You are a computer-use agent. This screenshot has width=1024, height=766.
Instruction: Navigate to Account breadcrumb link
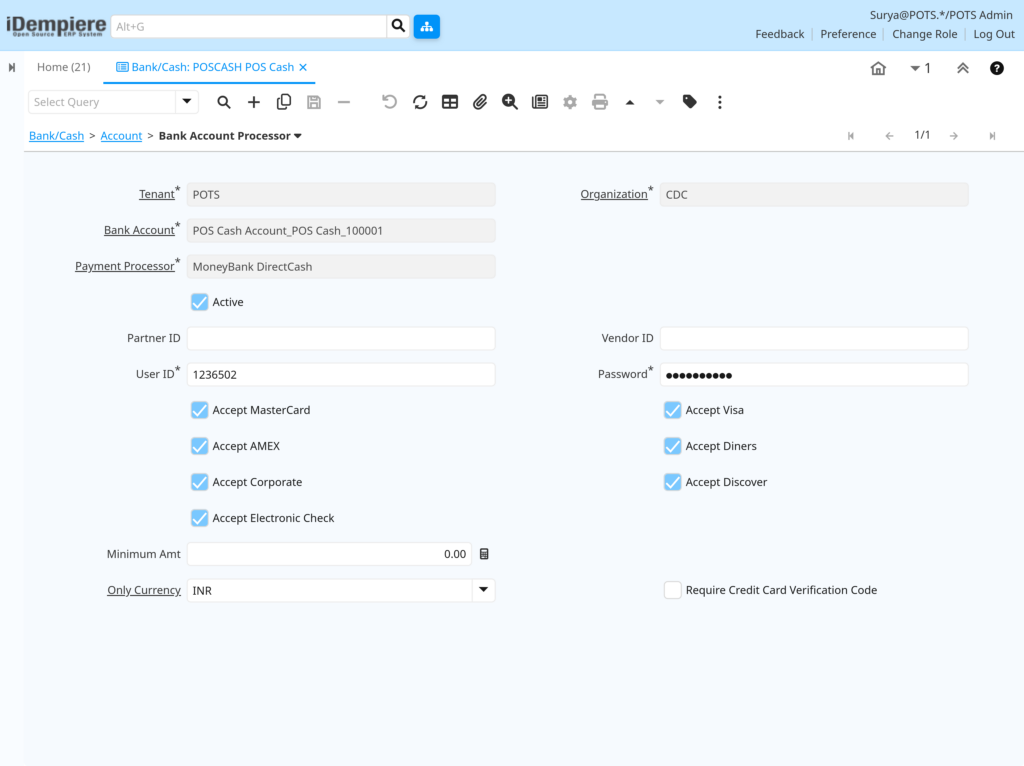pos(121,136)
